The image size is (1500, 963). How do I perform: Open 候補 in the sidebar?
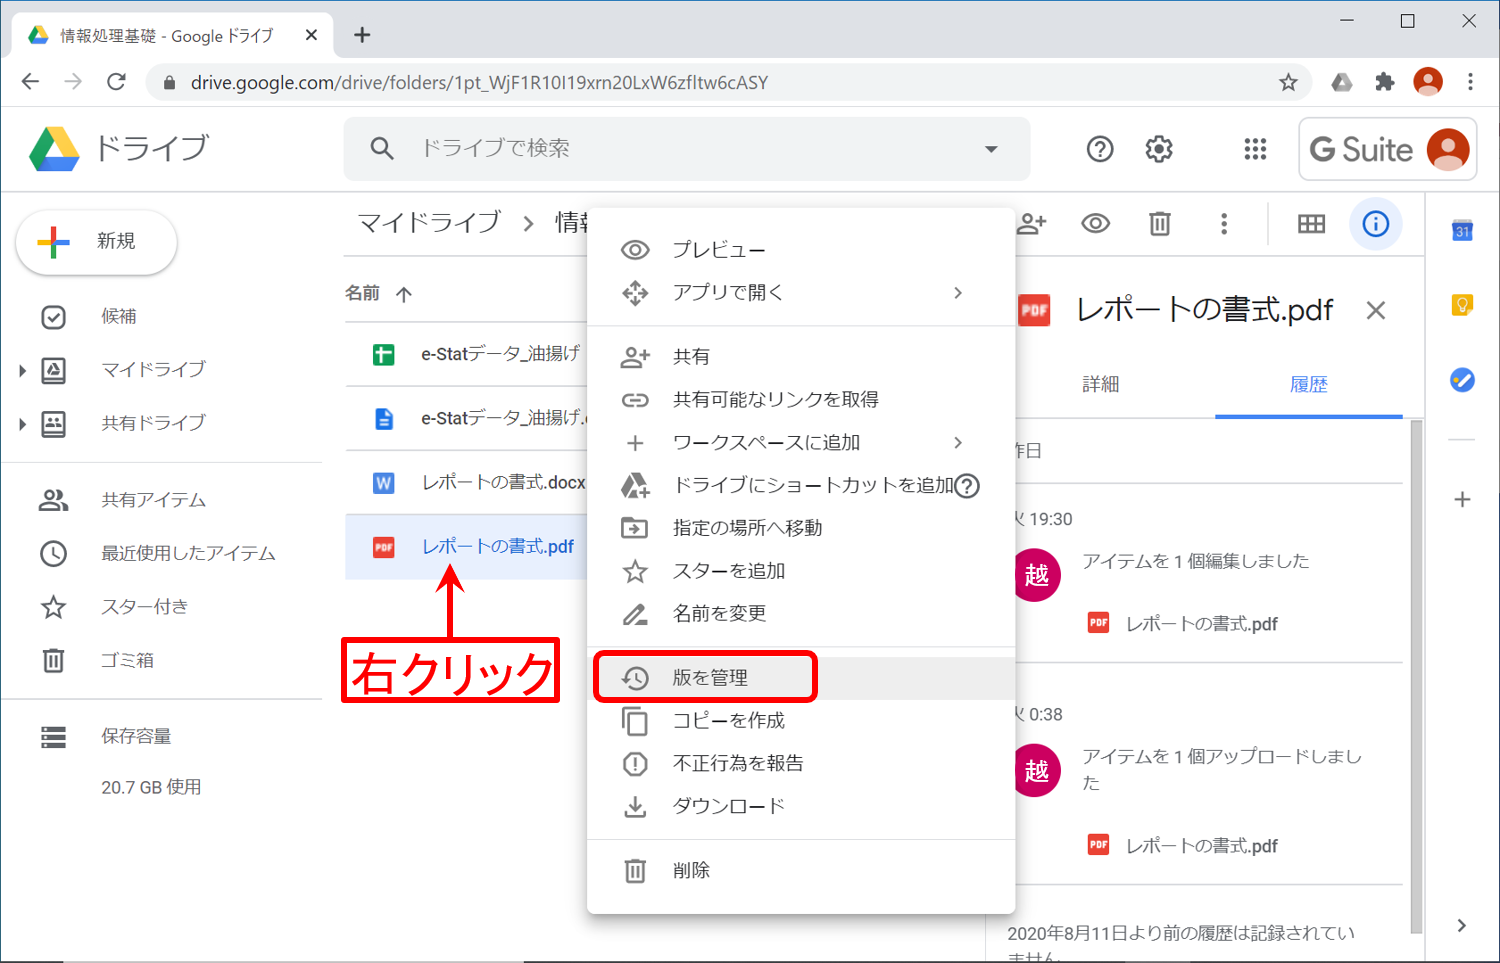[118, 316]
